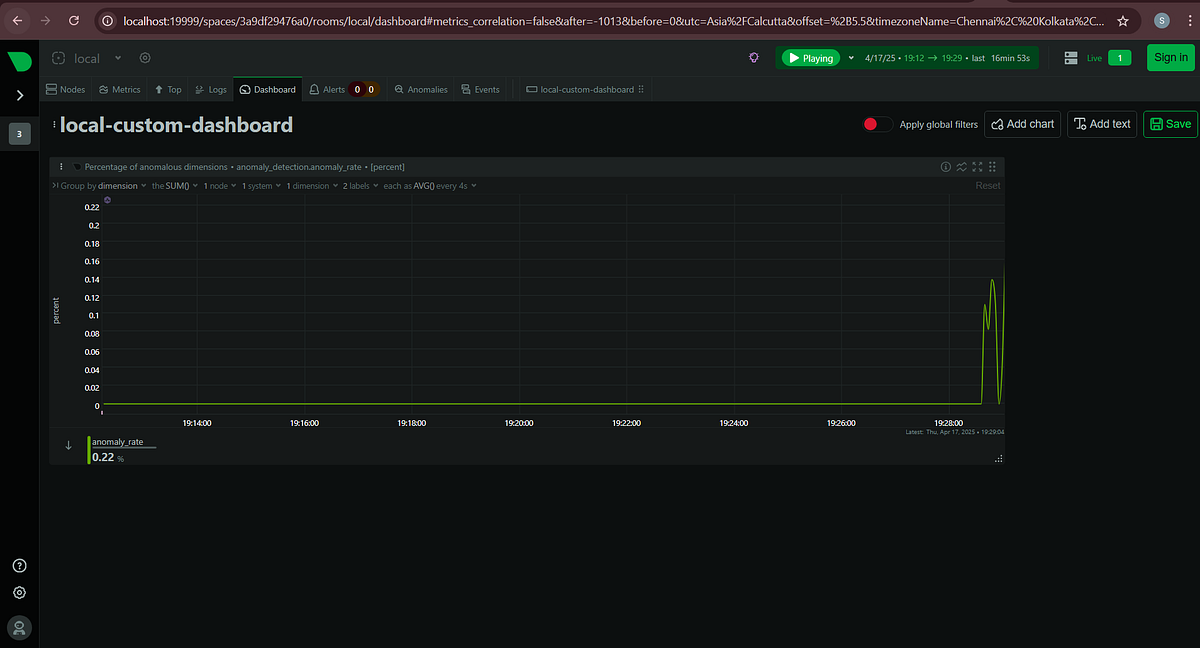Screen dimensions: 1200x648
Task: Click the integrations lightbulb icon near Playing
Action: (754, 58)
